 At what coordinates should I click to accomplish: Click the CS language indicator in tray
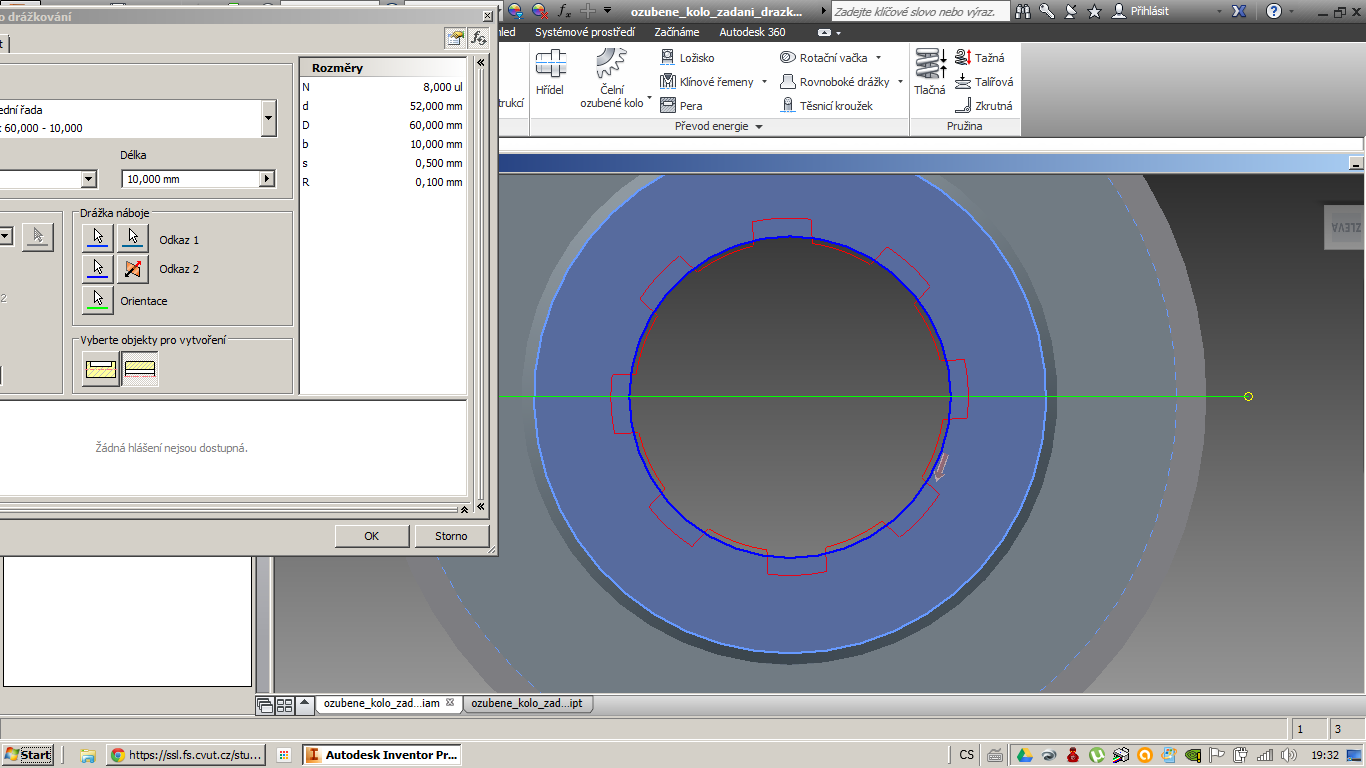tap(966, 755)
